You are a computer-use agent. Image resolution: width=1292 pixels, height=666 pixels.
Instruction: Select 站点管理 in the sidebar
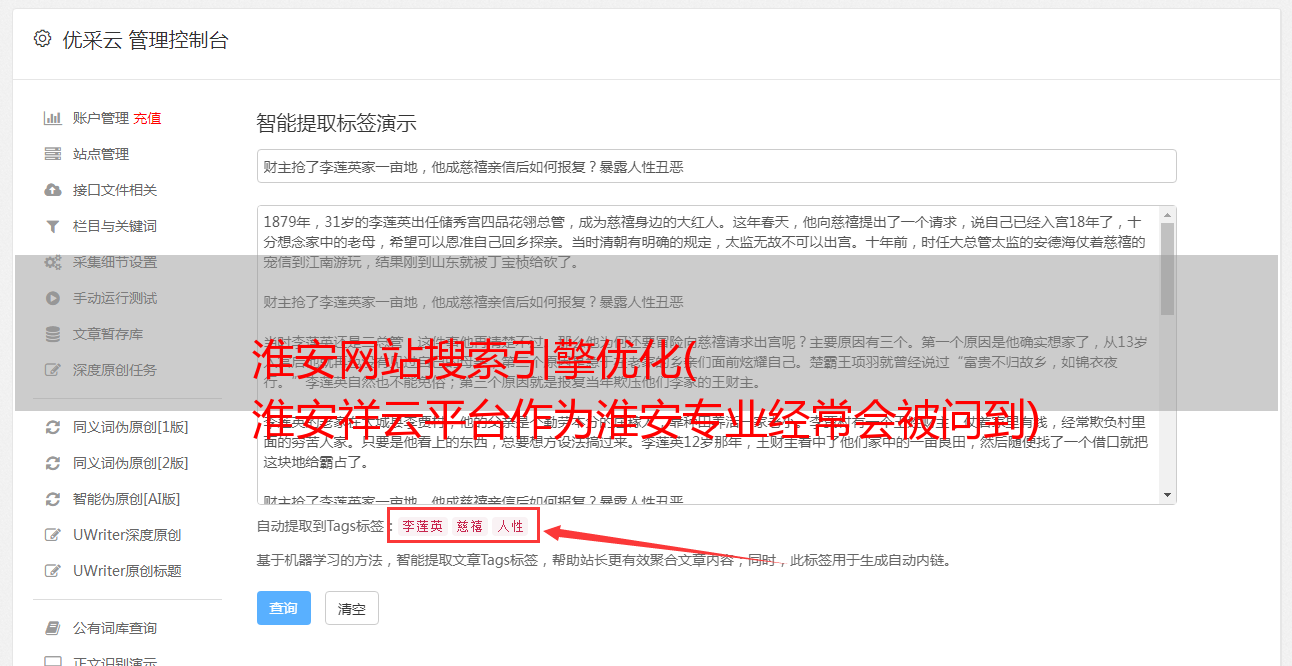[x=101, y=154]
